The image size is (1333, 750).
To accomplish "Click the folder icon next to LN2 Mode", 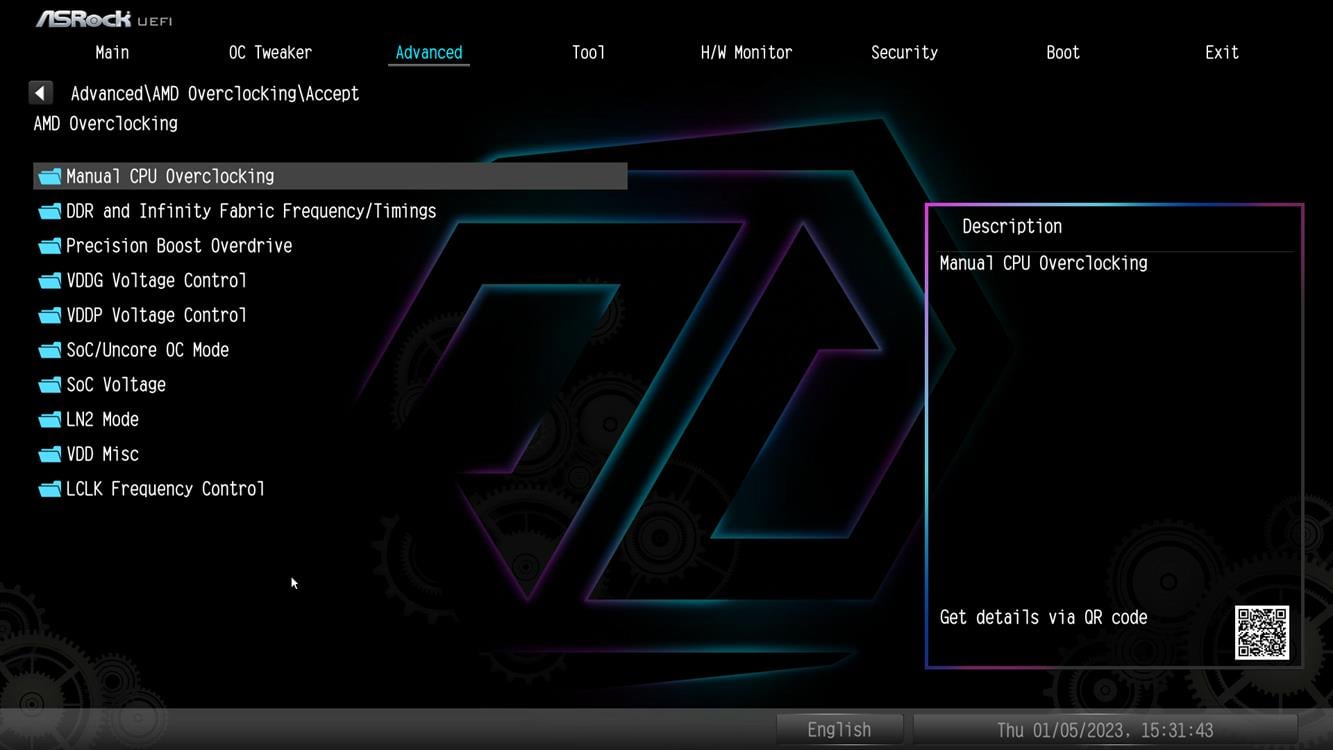I will 50,420.
